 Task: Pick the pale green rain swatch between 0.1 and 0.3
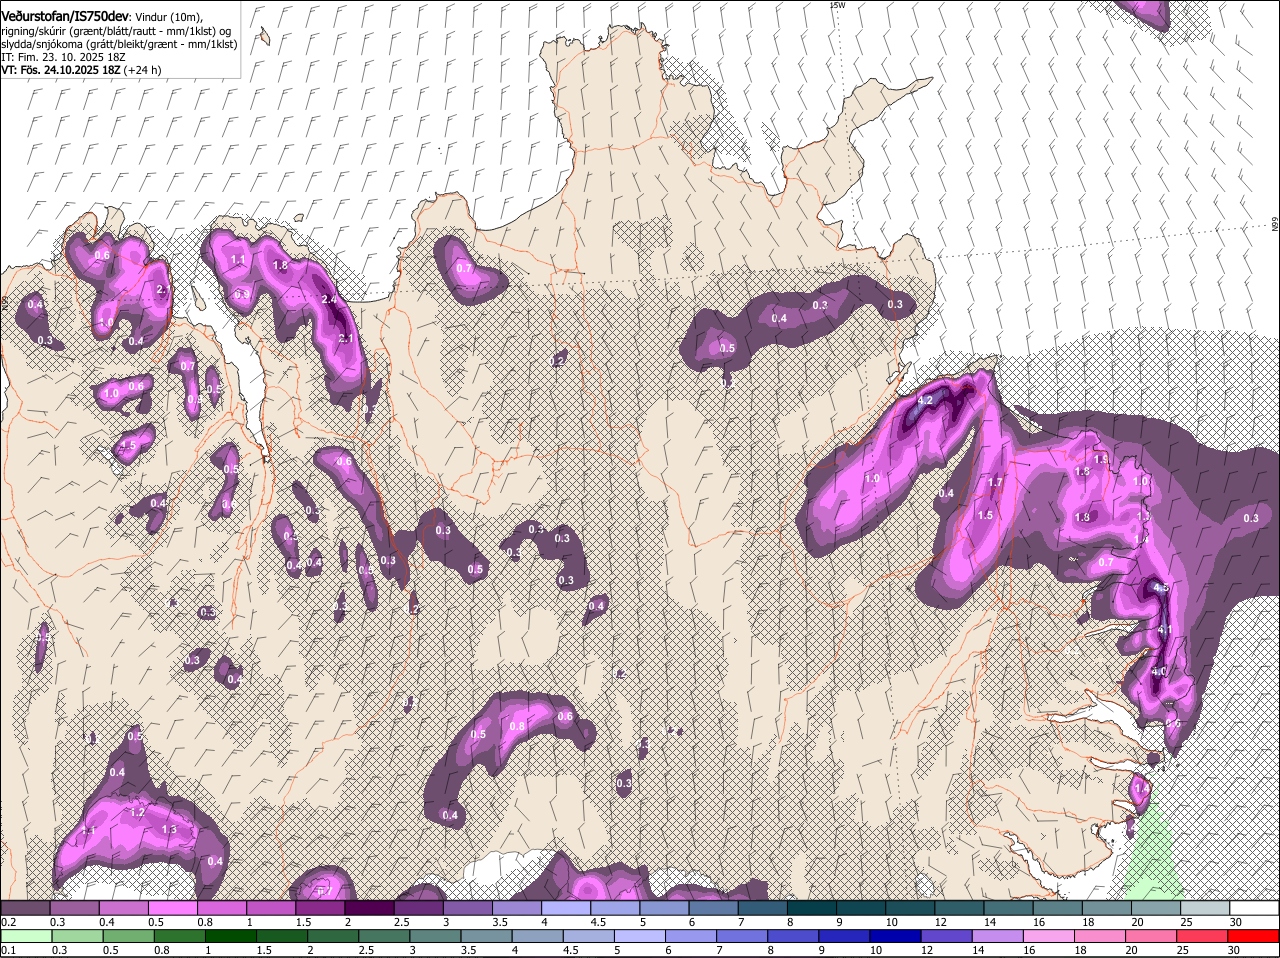[28, 936]
